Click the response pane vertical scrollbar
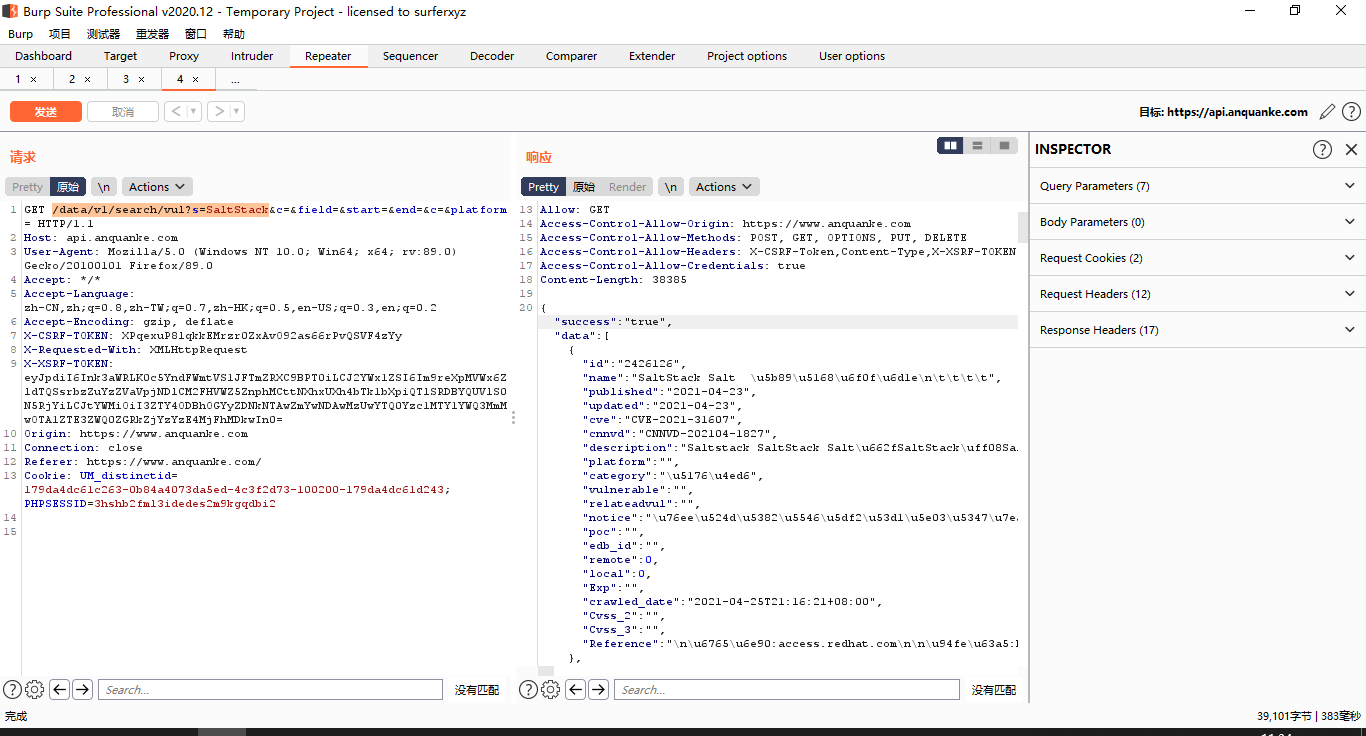This screenshot has height=736, width=1366. tap(1023, 227)
